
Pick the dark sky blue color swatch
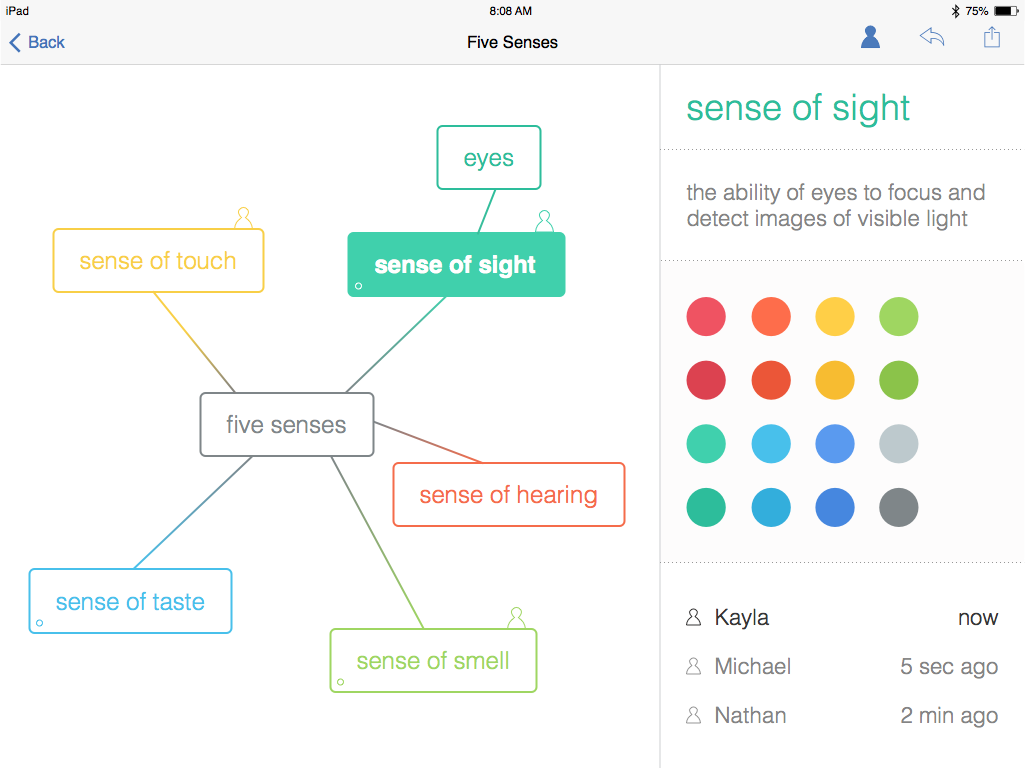771,507
